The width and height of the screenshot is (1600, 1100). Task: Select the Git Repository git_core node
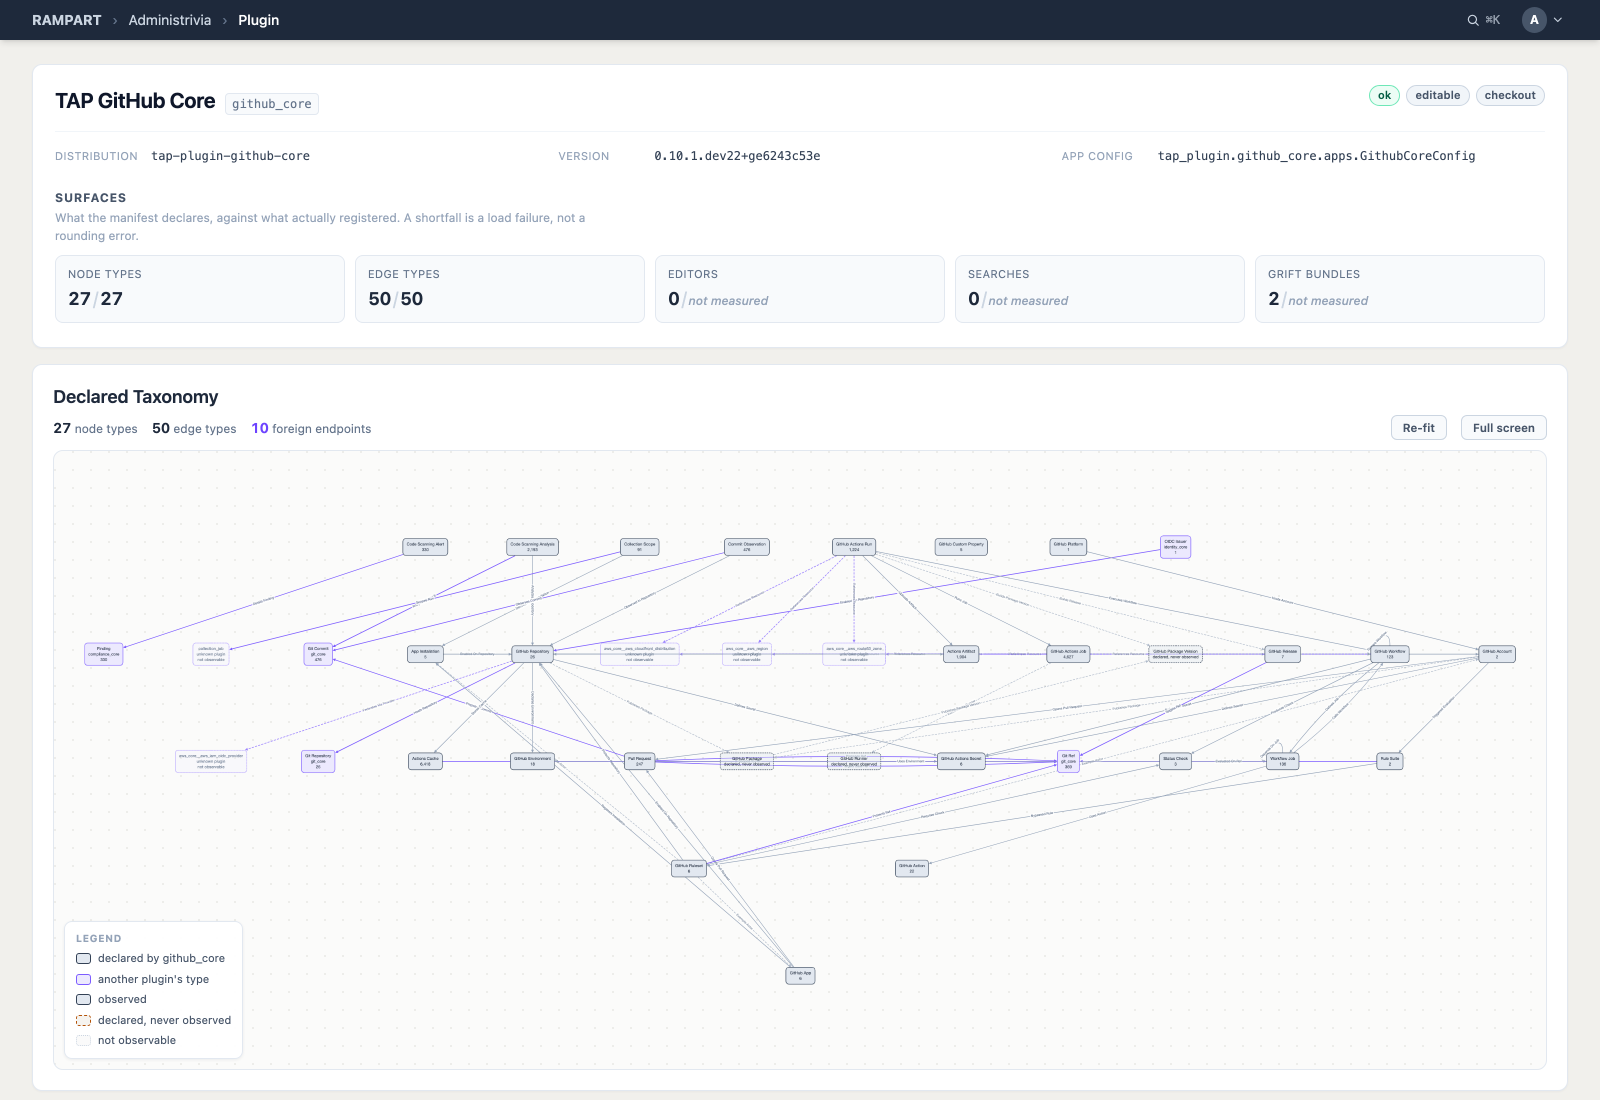[x=318, y=761]
